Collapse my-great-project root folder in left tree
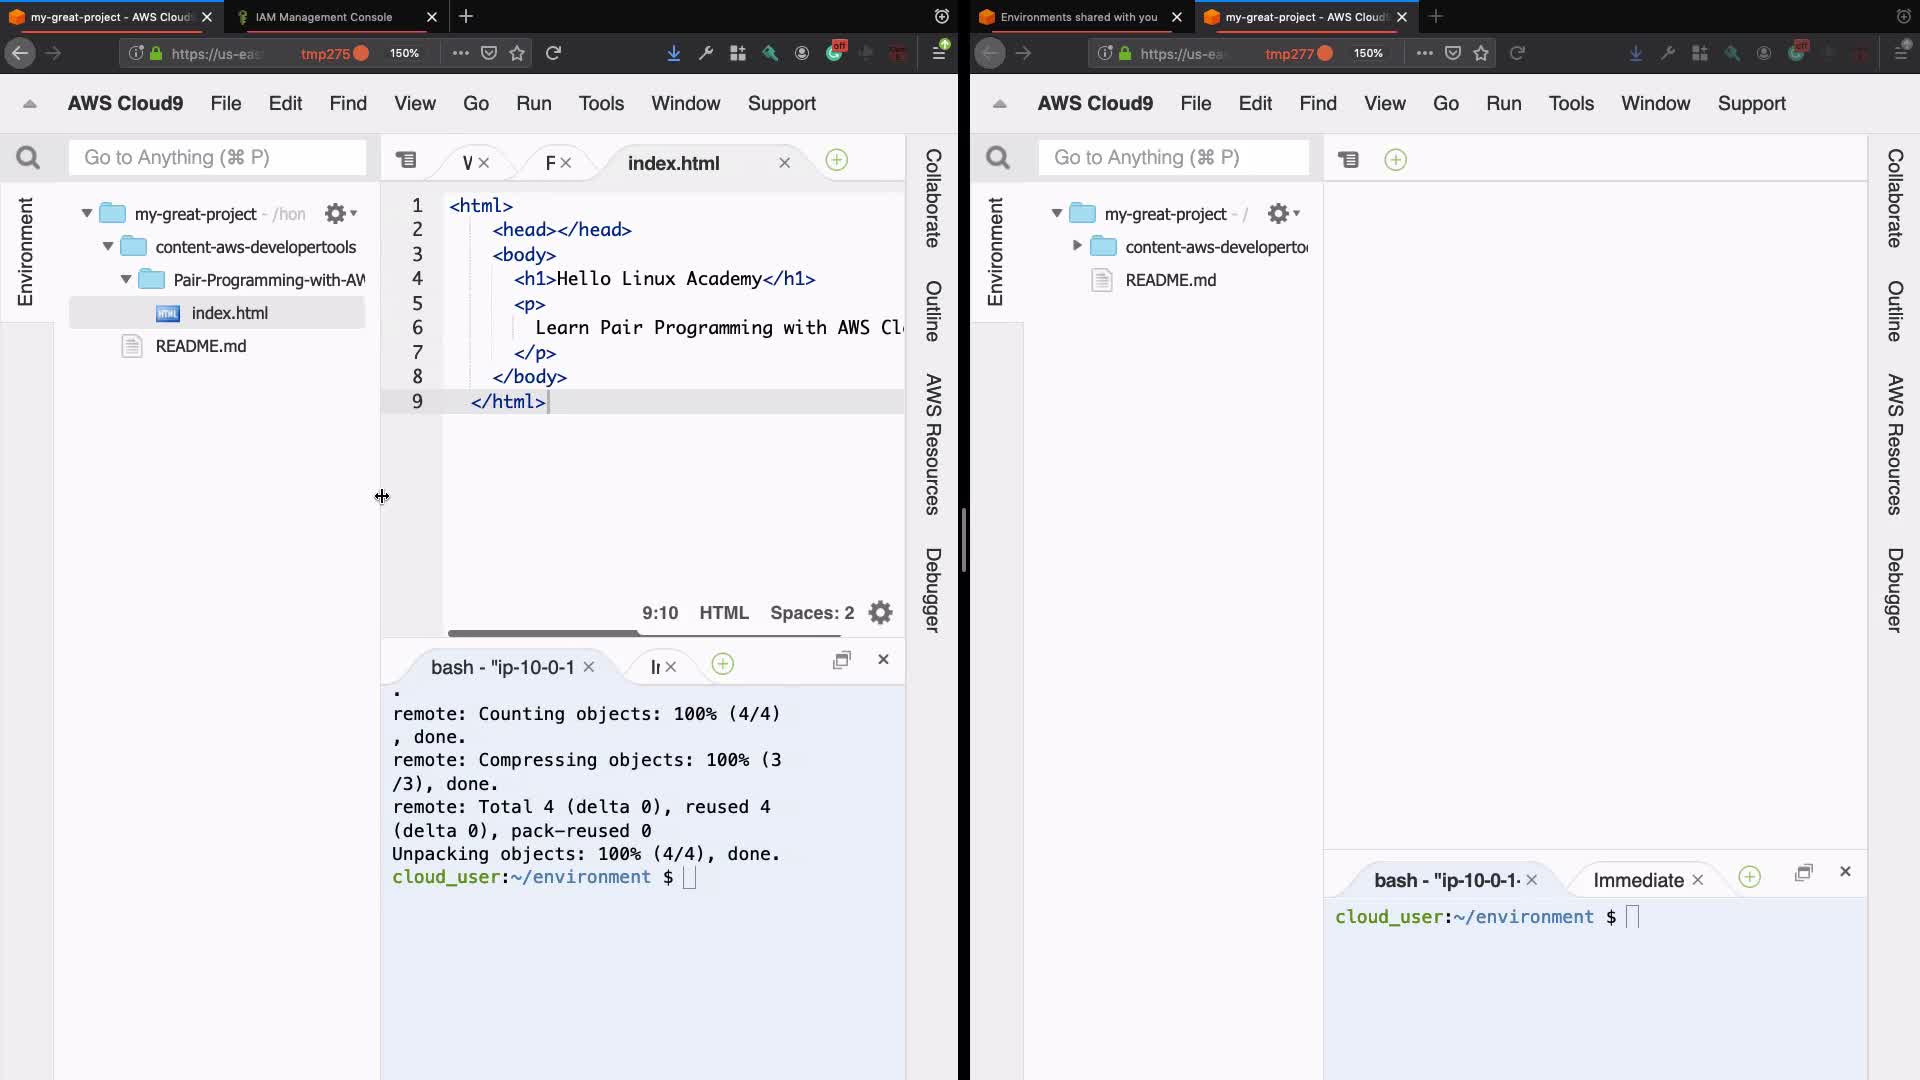Screen dimensions: 1920x1080 pyautogui.click(x=87, y=213)
